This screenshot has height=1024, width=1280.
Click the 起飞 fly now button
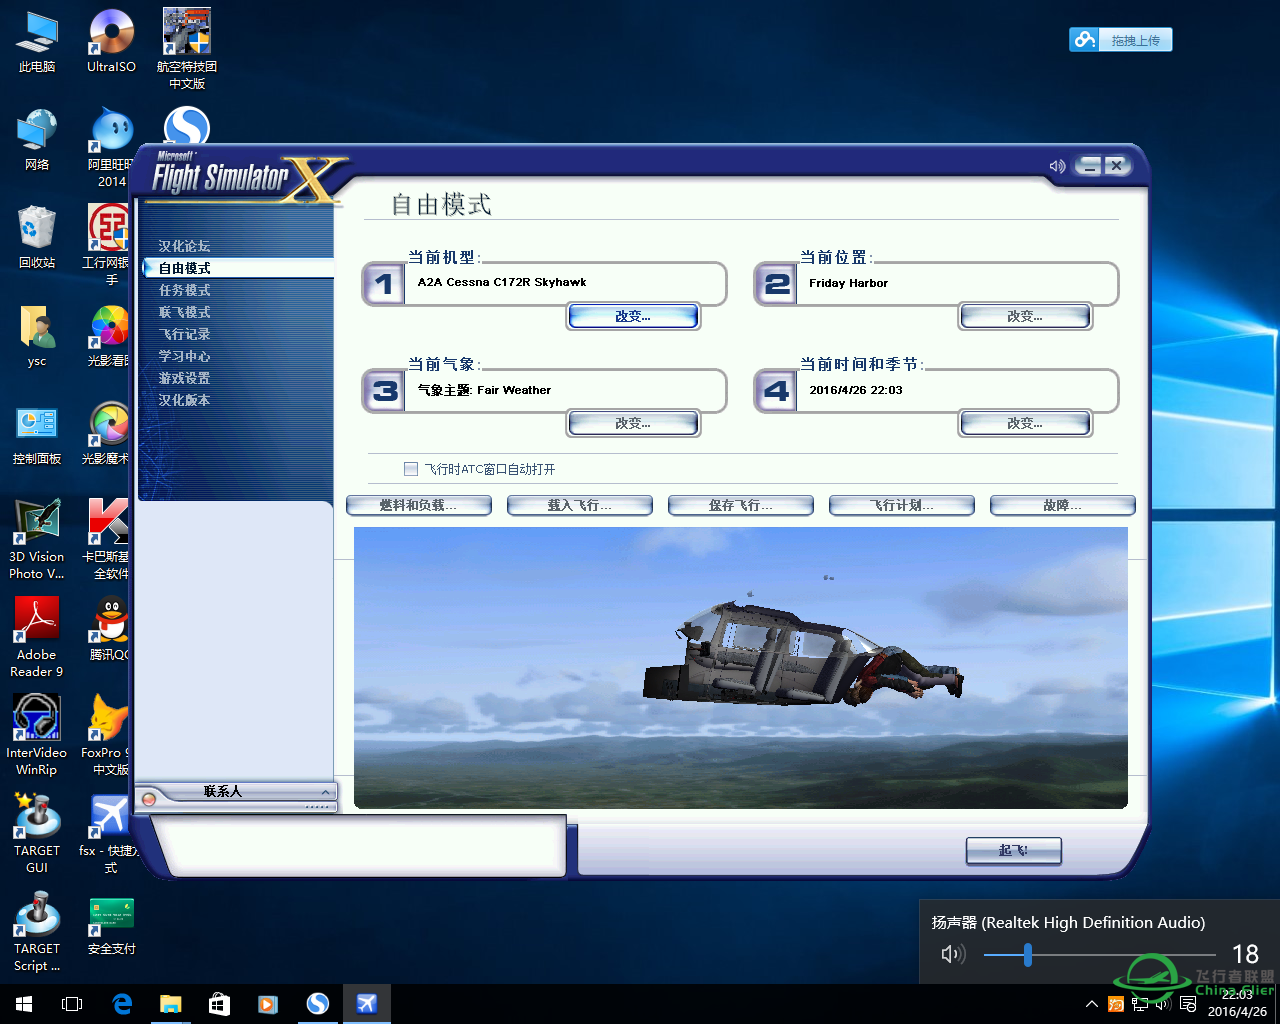pyautogui.click(x=1013, y=850)
